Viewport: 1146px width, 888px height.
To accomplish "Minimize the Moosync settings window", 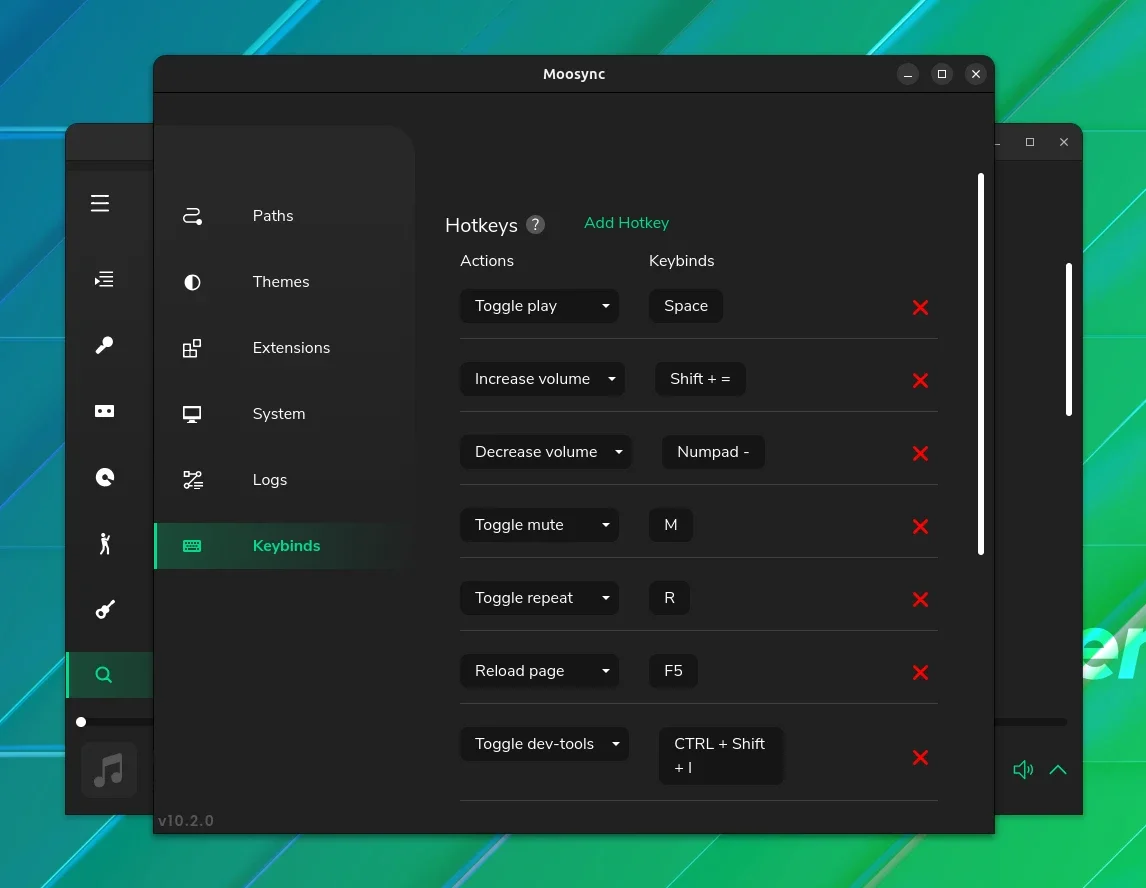I will (x=908, y=75).
